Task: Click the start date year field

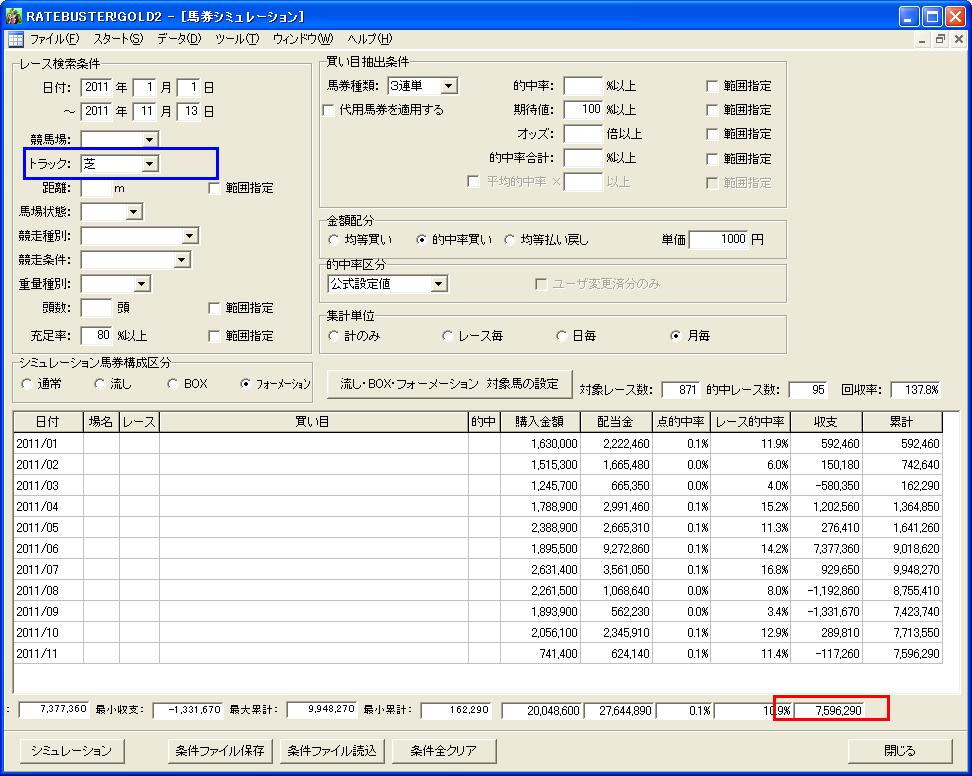Action: pyautogui.click(x=96, y=87)
